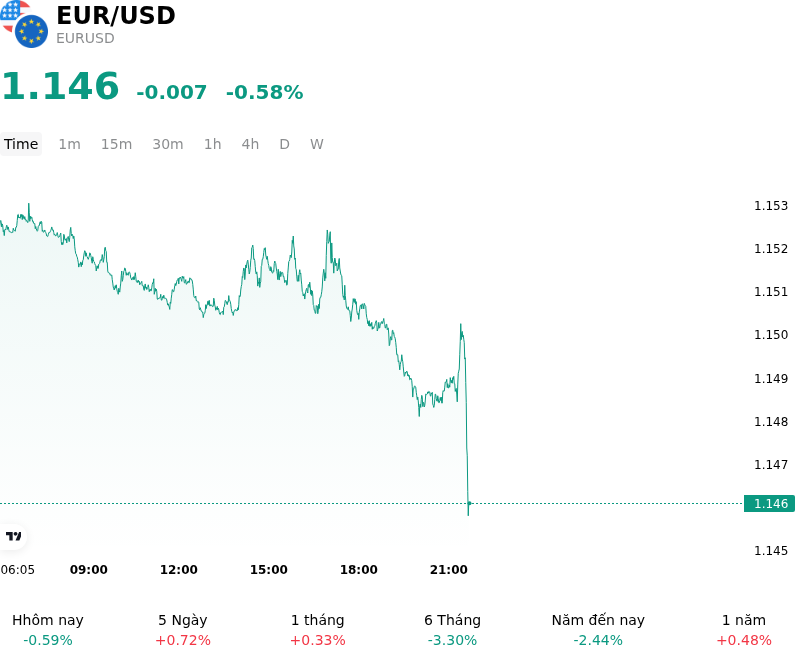800x660 pixels.
Task: Open the EUR/USD title link
Action: click(x=116, y=15)
